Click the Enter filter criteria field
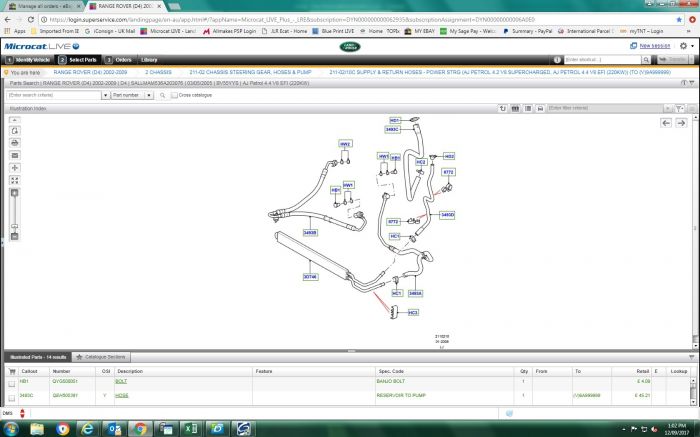The height and width of the screenshot is (437, 700). (x=605, y=108)
